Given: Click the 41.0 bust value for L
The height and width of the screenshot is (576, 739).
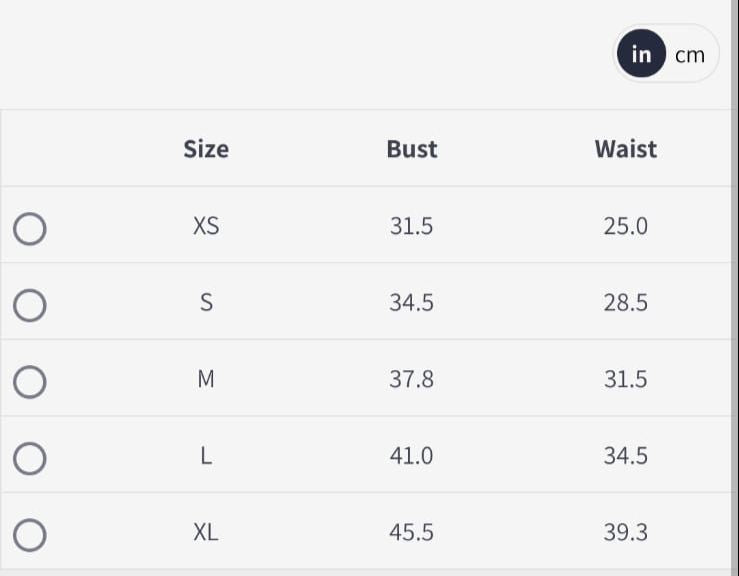Looking at the screenshot, I should pos(412,456).
